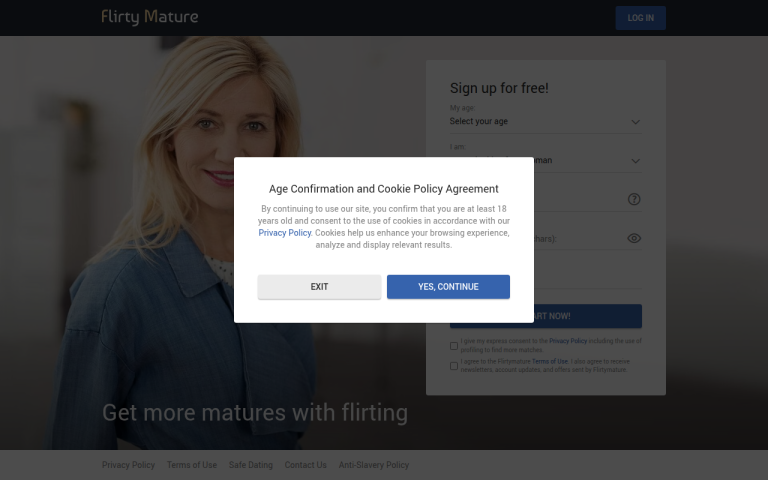
Task: Open Privacy Policy link in dialog
Action: [285, 233]
